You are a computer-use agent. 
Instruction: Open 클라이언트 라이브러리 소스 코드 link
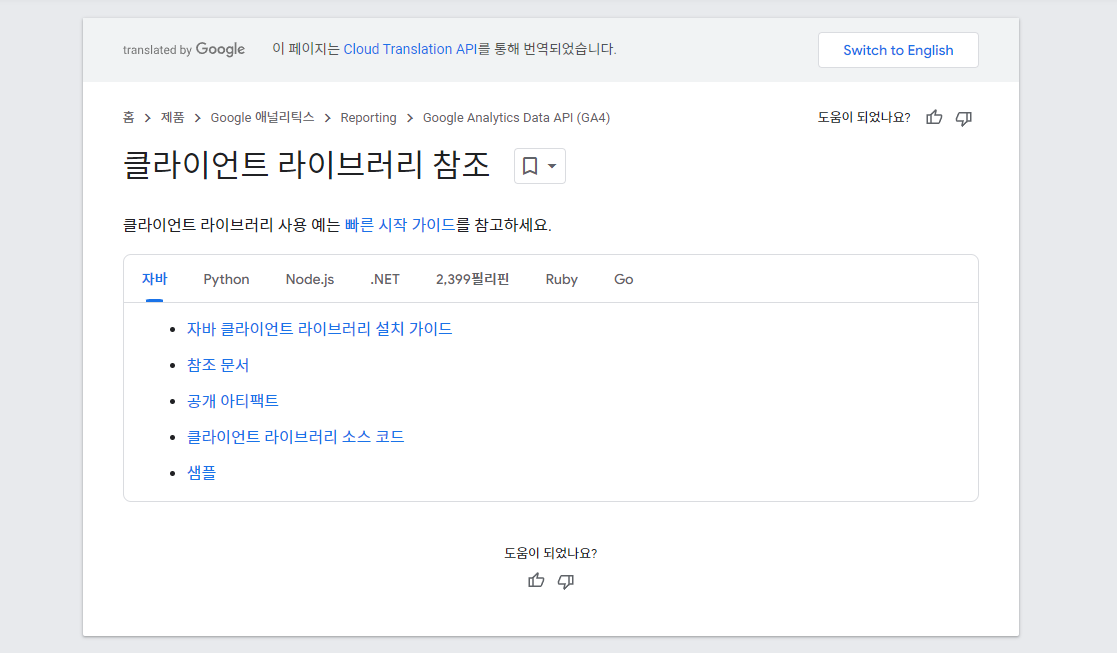295,437
